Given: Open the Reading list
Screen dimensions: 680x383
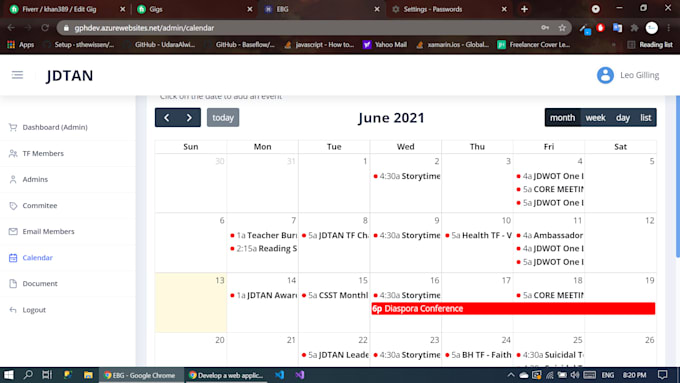Looking at the screenshot, I should (x=650, y=45).
